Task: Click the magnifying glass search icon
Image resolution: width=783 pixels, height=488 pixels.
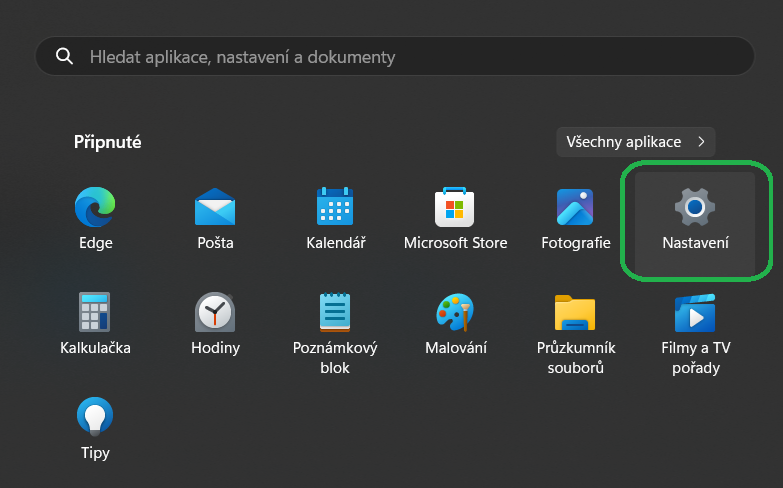Action: point(64,56)
